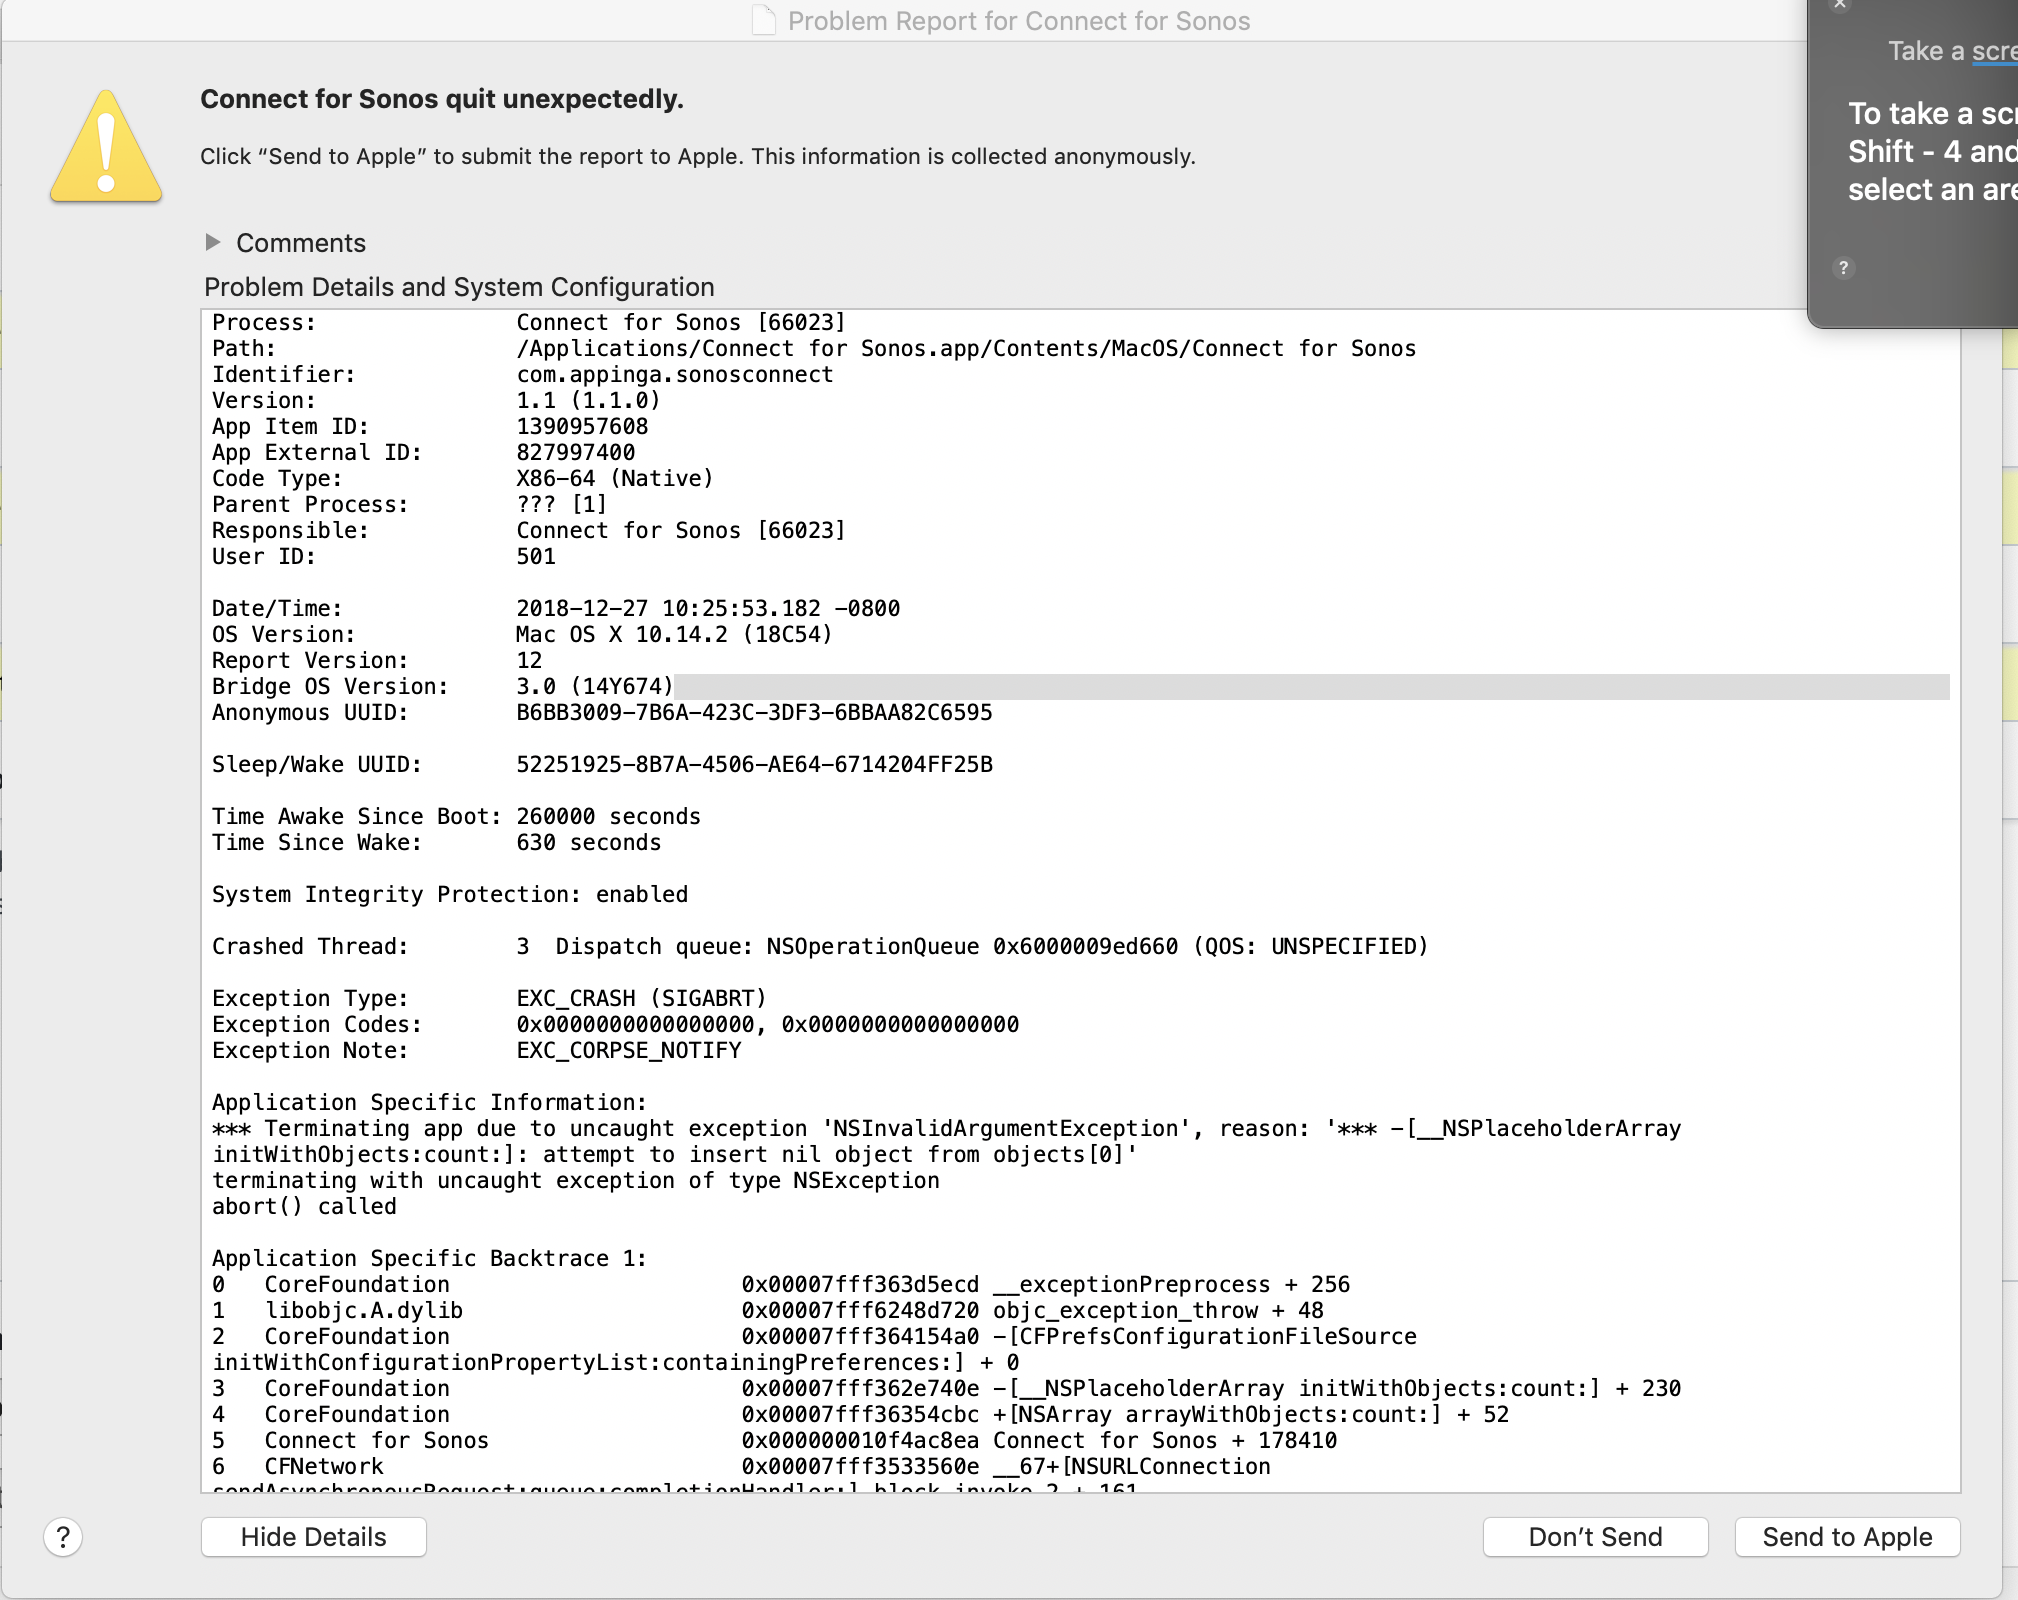
Task: Open the screenshot link in the tip popup
Action: [1994, 51]
